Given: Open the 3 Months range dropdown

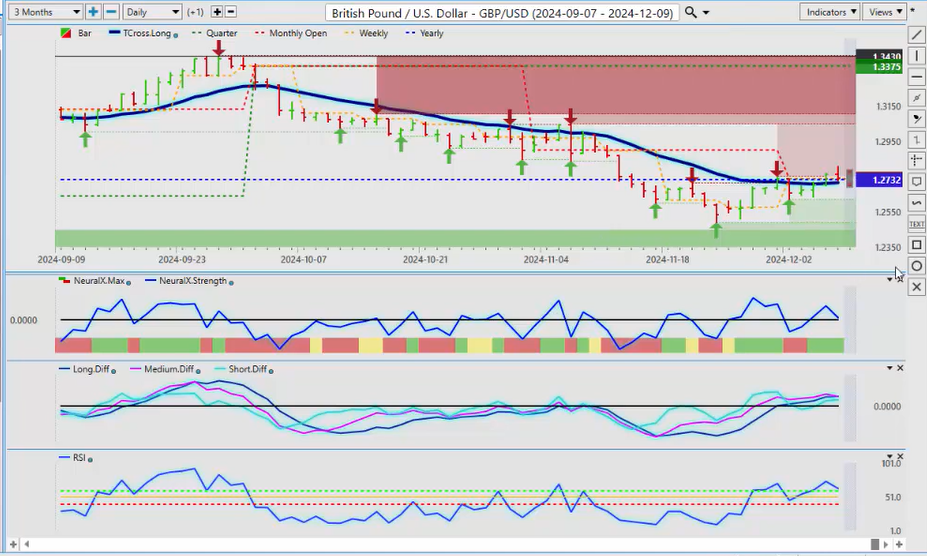Looking at the screenshot, I should point(44,12).
